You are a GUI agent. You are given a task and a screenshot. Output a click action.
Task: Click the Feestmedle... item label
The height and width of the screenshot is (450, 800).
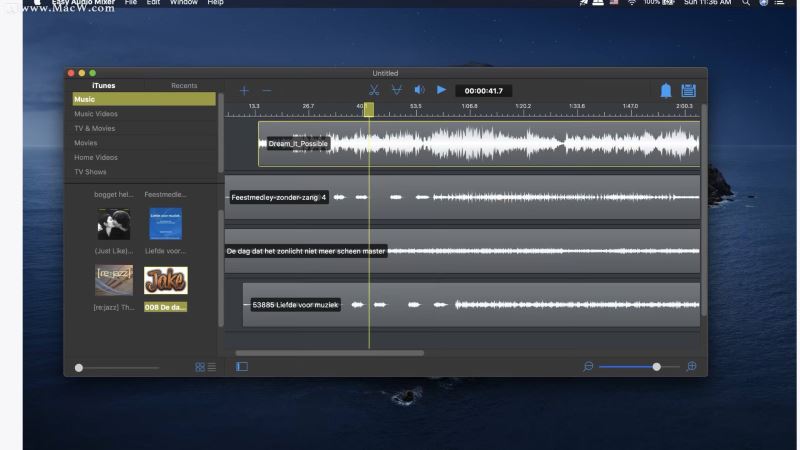[x=165, y=194]
